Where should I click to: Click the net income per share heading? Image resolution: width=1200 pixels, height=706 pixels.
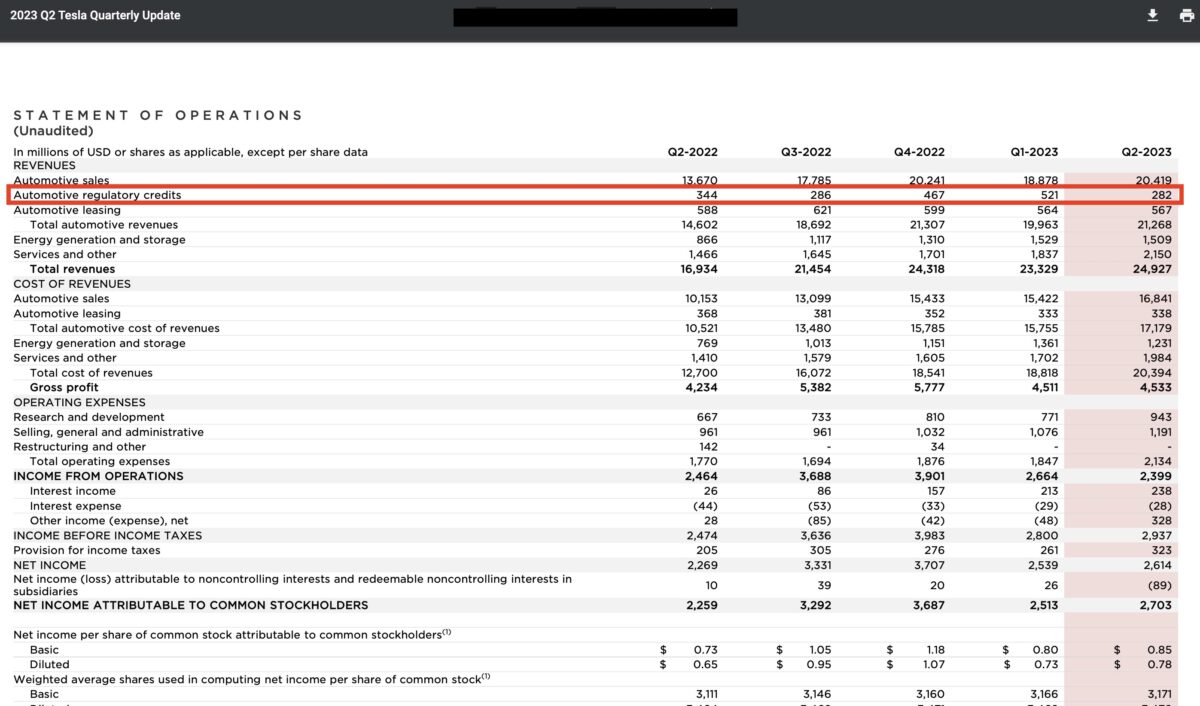233,634
